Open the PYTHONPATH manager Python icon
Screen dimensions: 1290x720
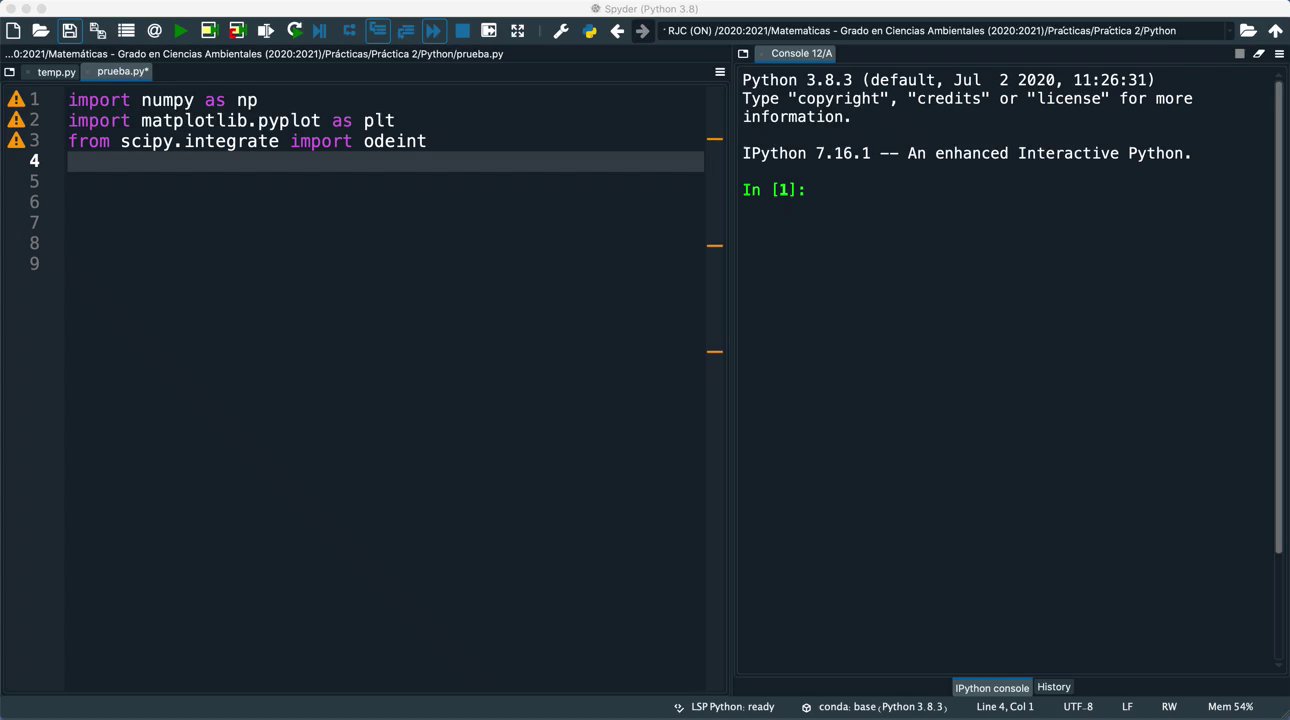coord(589,31)
